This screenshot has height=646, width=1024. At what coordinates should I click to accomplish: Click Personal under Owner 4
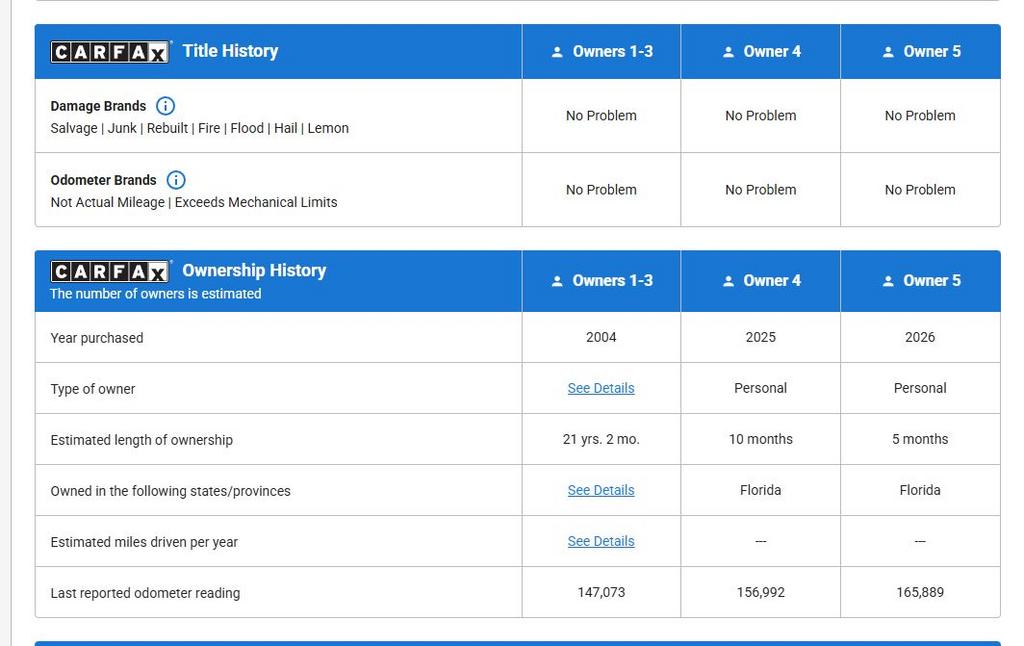coord(760,388)
